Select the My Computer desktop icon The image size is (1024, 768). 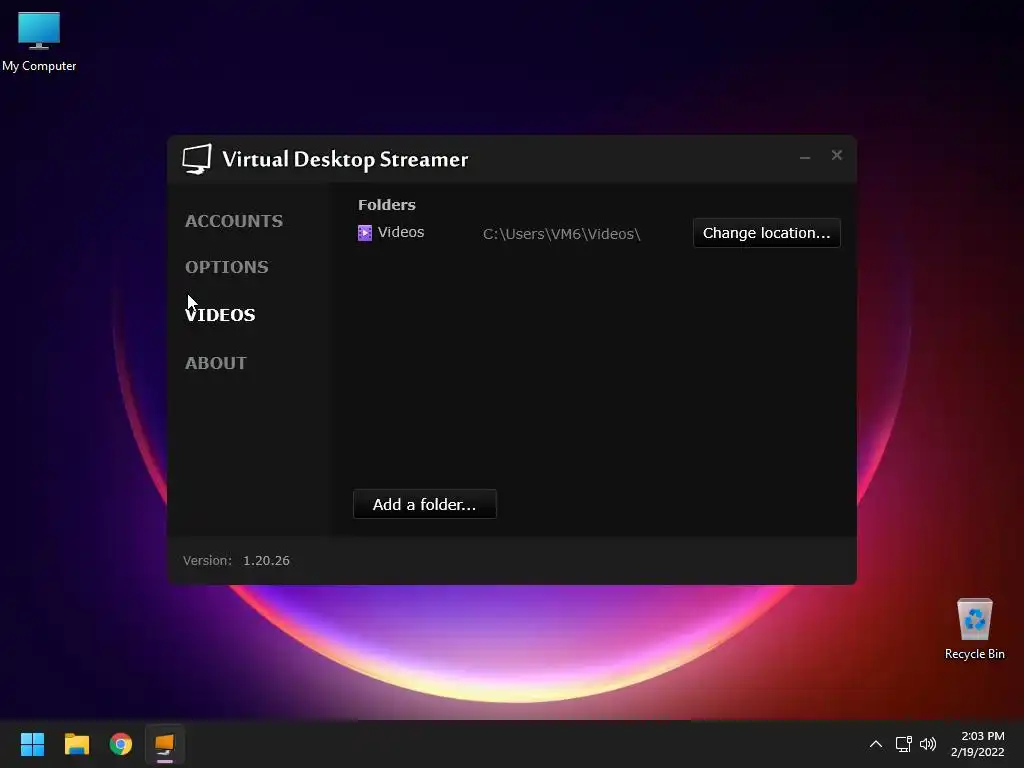tap(39, 41)
